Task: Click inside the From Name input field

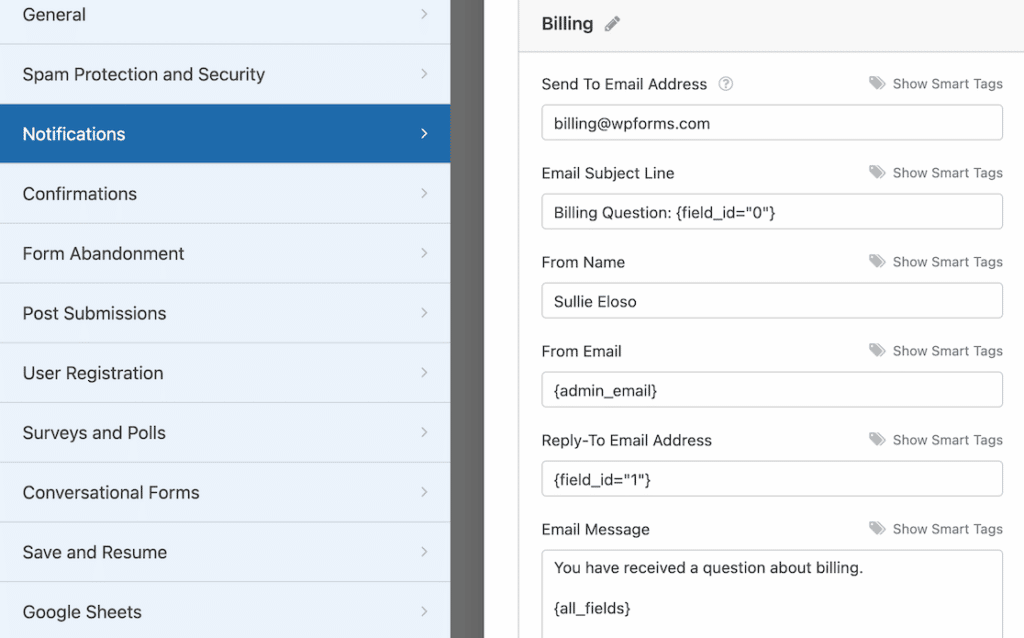Action: (x=770, y=300)
